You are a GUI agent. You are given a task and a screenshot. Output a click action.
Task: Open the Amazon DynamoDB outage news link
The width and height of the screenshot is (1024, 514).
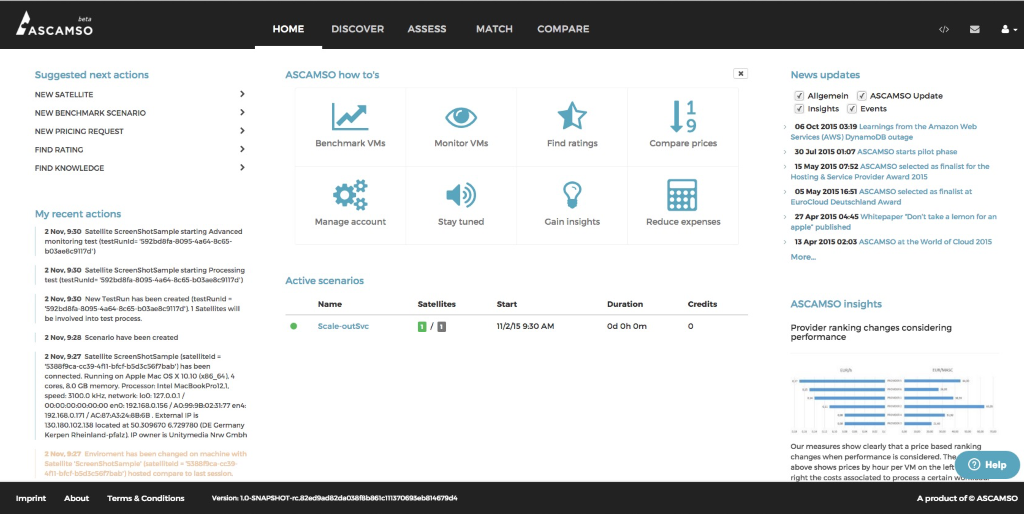pos(884,132)
